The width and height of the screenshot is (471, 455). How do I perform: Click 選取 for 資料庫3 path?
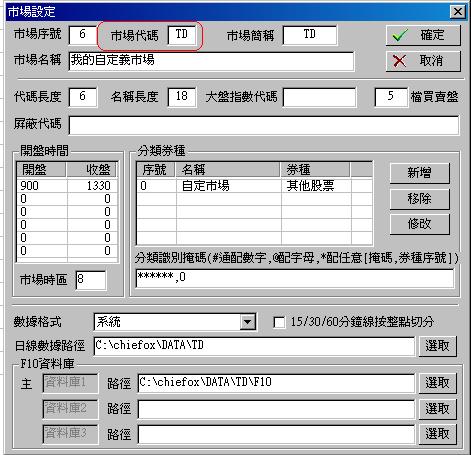pos(437,434)
